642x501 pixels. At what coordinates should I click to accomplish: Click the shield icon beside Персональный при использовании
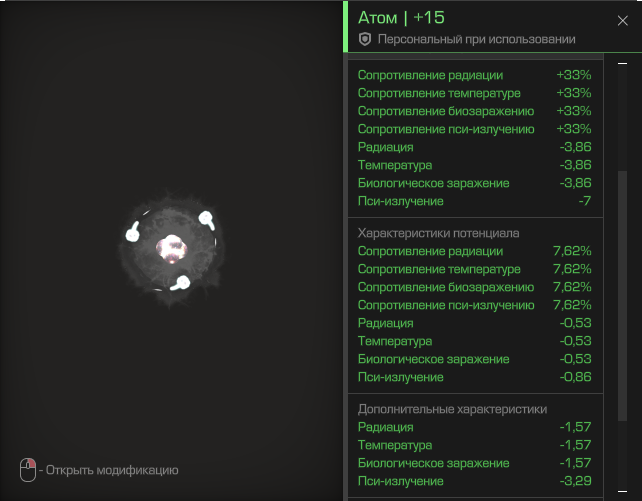pos(365,39)
